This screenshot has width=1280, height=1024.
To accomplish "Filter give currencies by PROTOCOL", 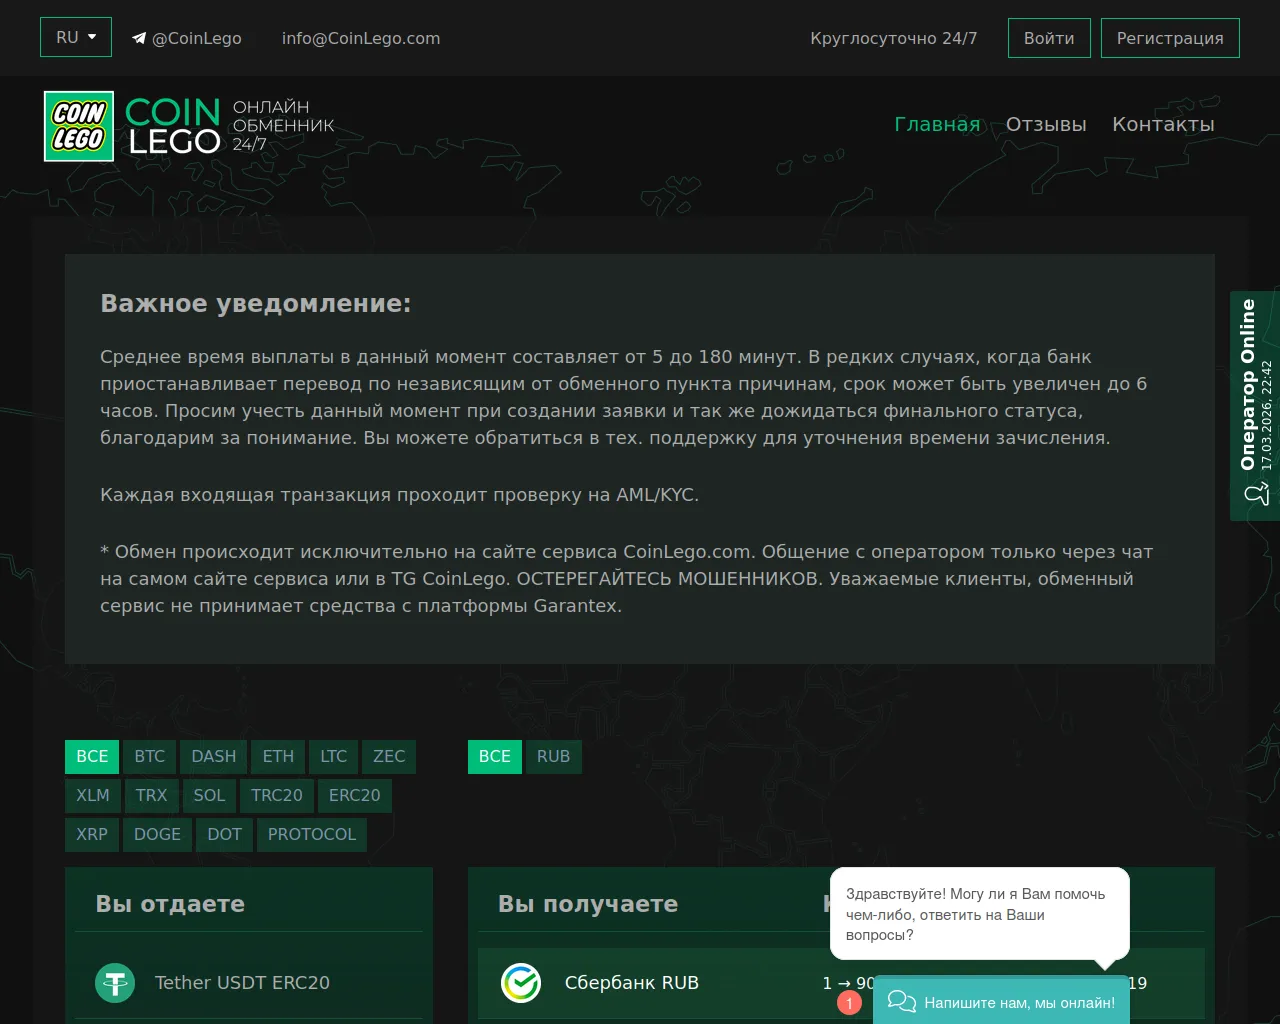I will tap(312, 835).
